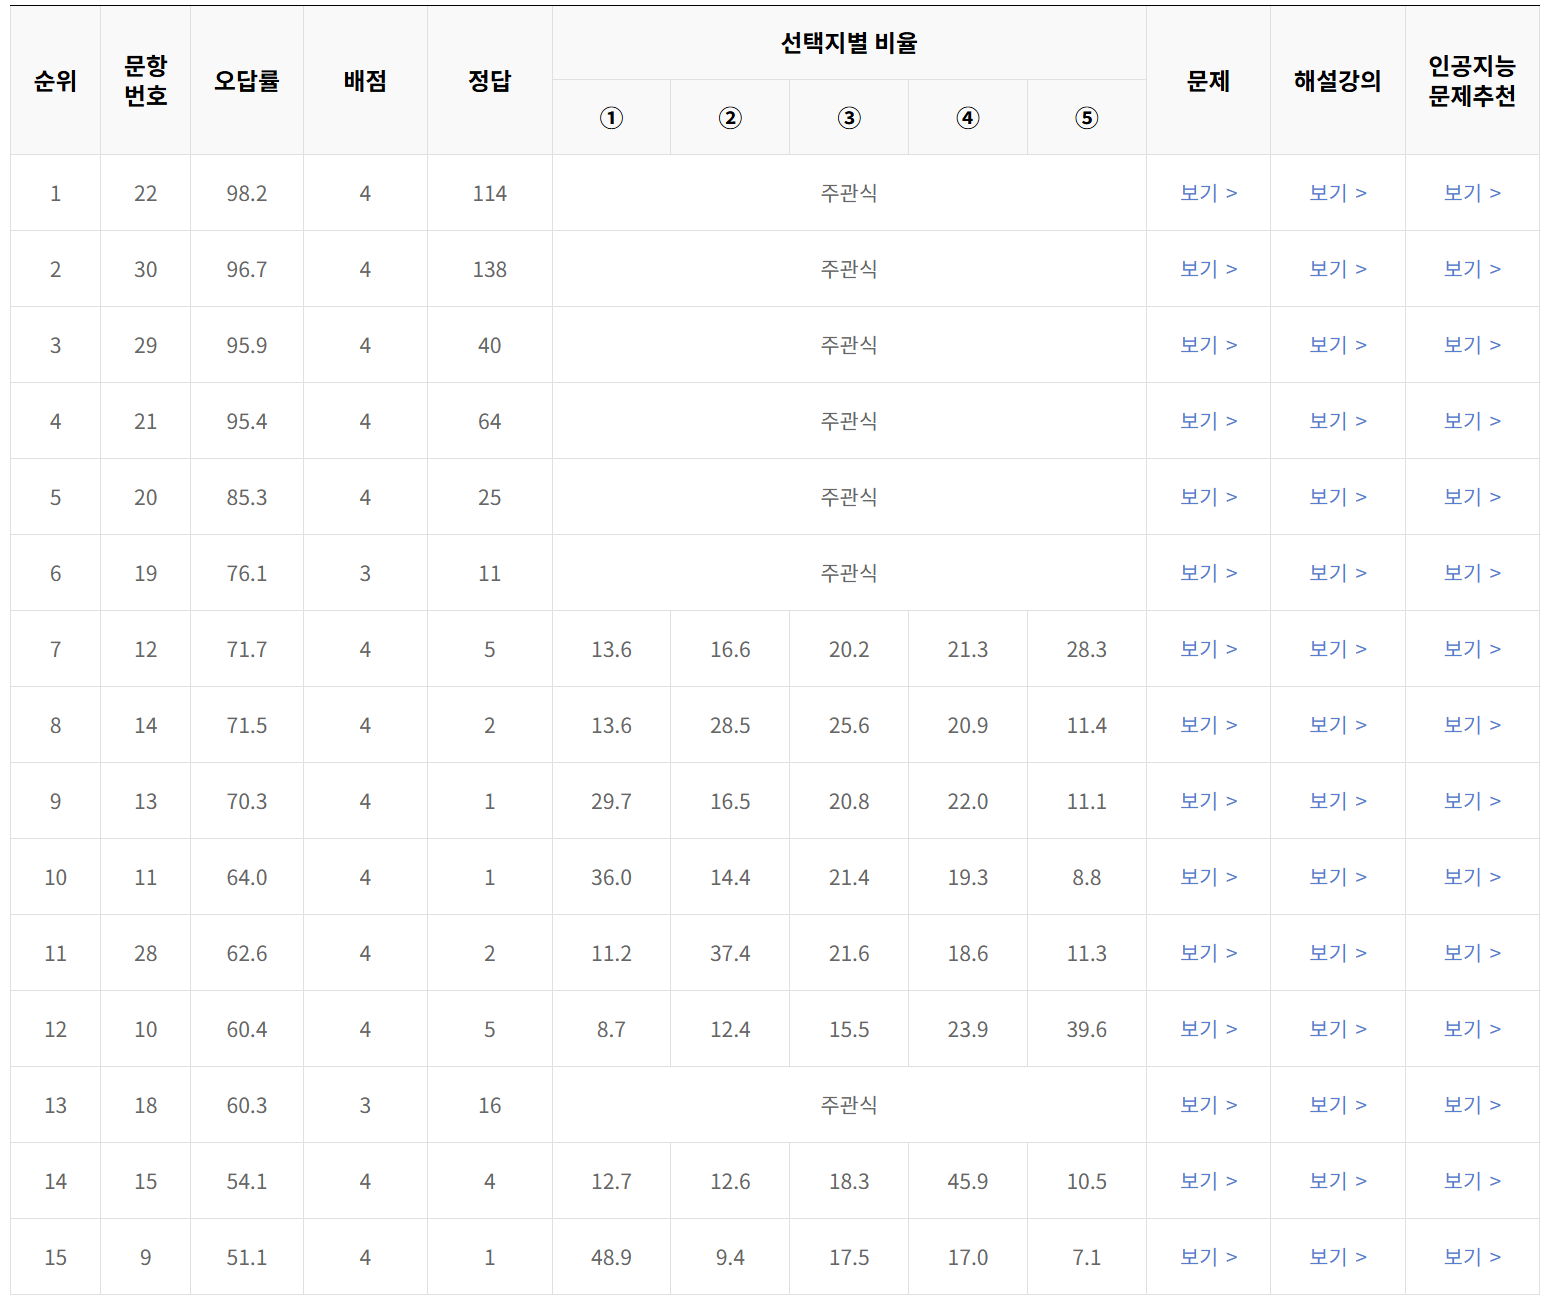Open AI recommendation for rank 14 question 15
This screenshot has height=1300, width=1544.
point(1470,1181)
